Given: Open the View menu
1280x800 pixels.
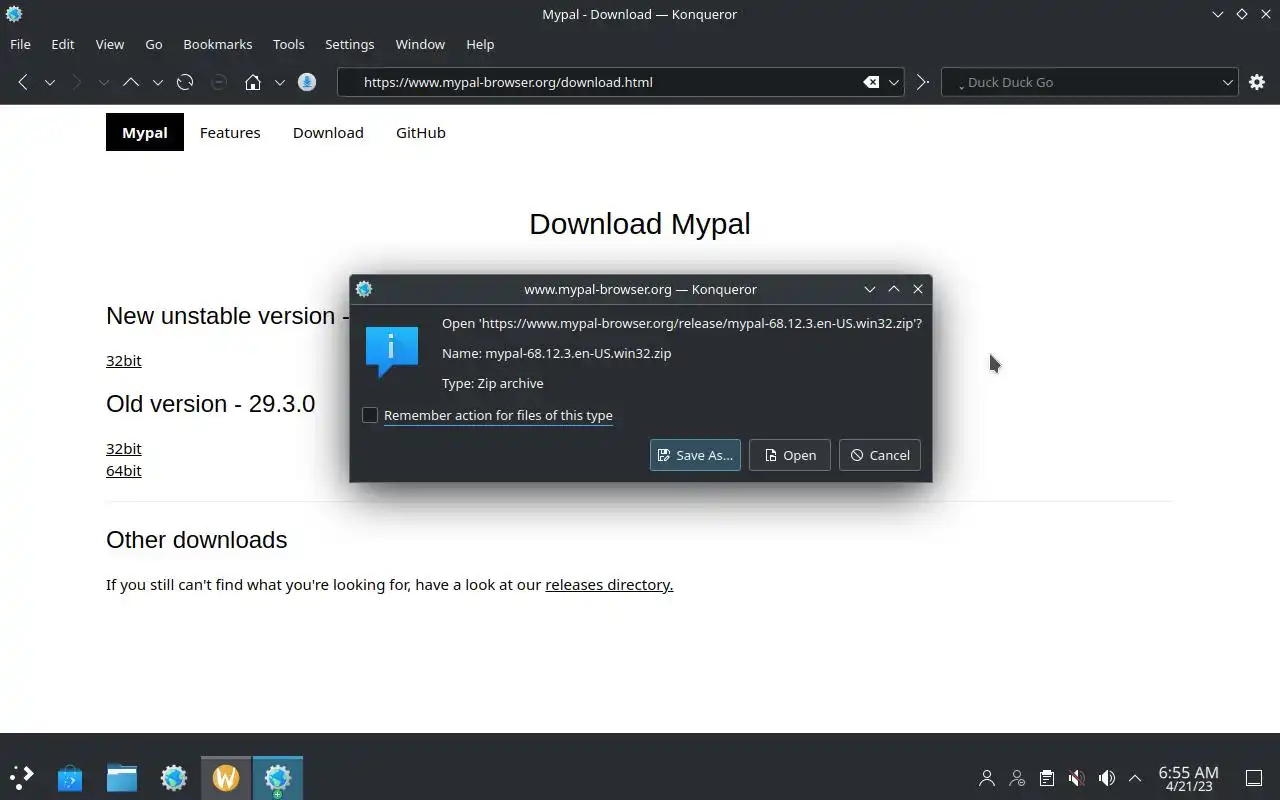Looking at the screenshot, I should (110, 44).
